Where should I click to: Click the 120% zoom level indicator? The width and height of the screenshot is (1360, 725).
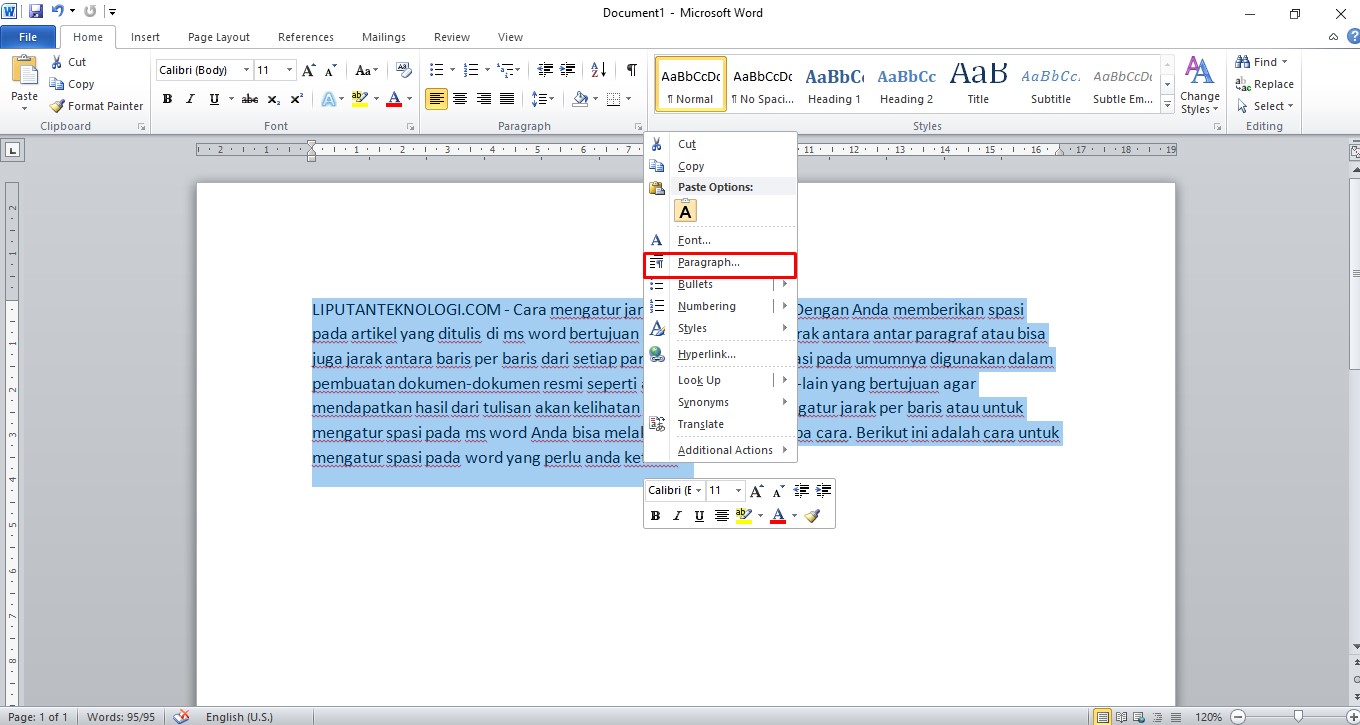1207,717
